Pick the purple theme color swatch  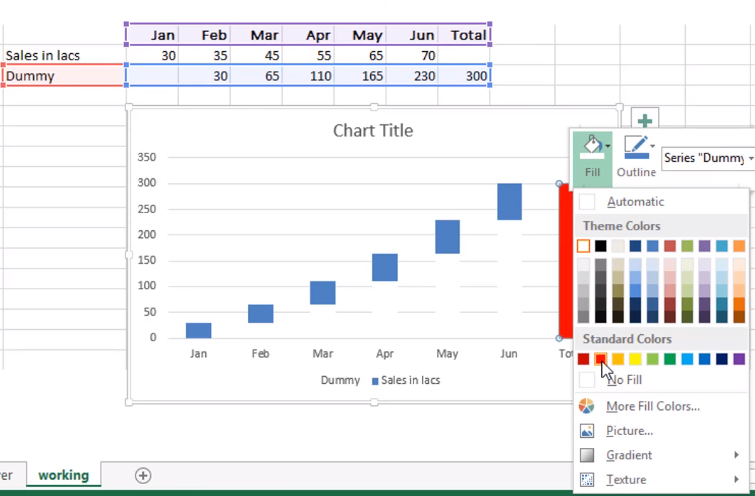click(704, 246)
